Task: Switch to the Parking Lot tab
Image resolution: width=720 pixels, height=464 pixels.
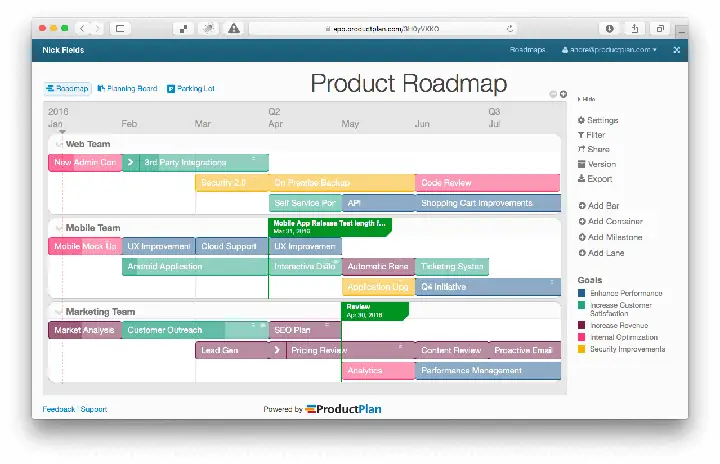Action: pyautogui.click(x=191, y=89)
